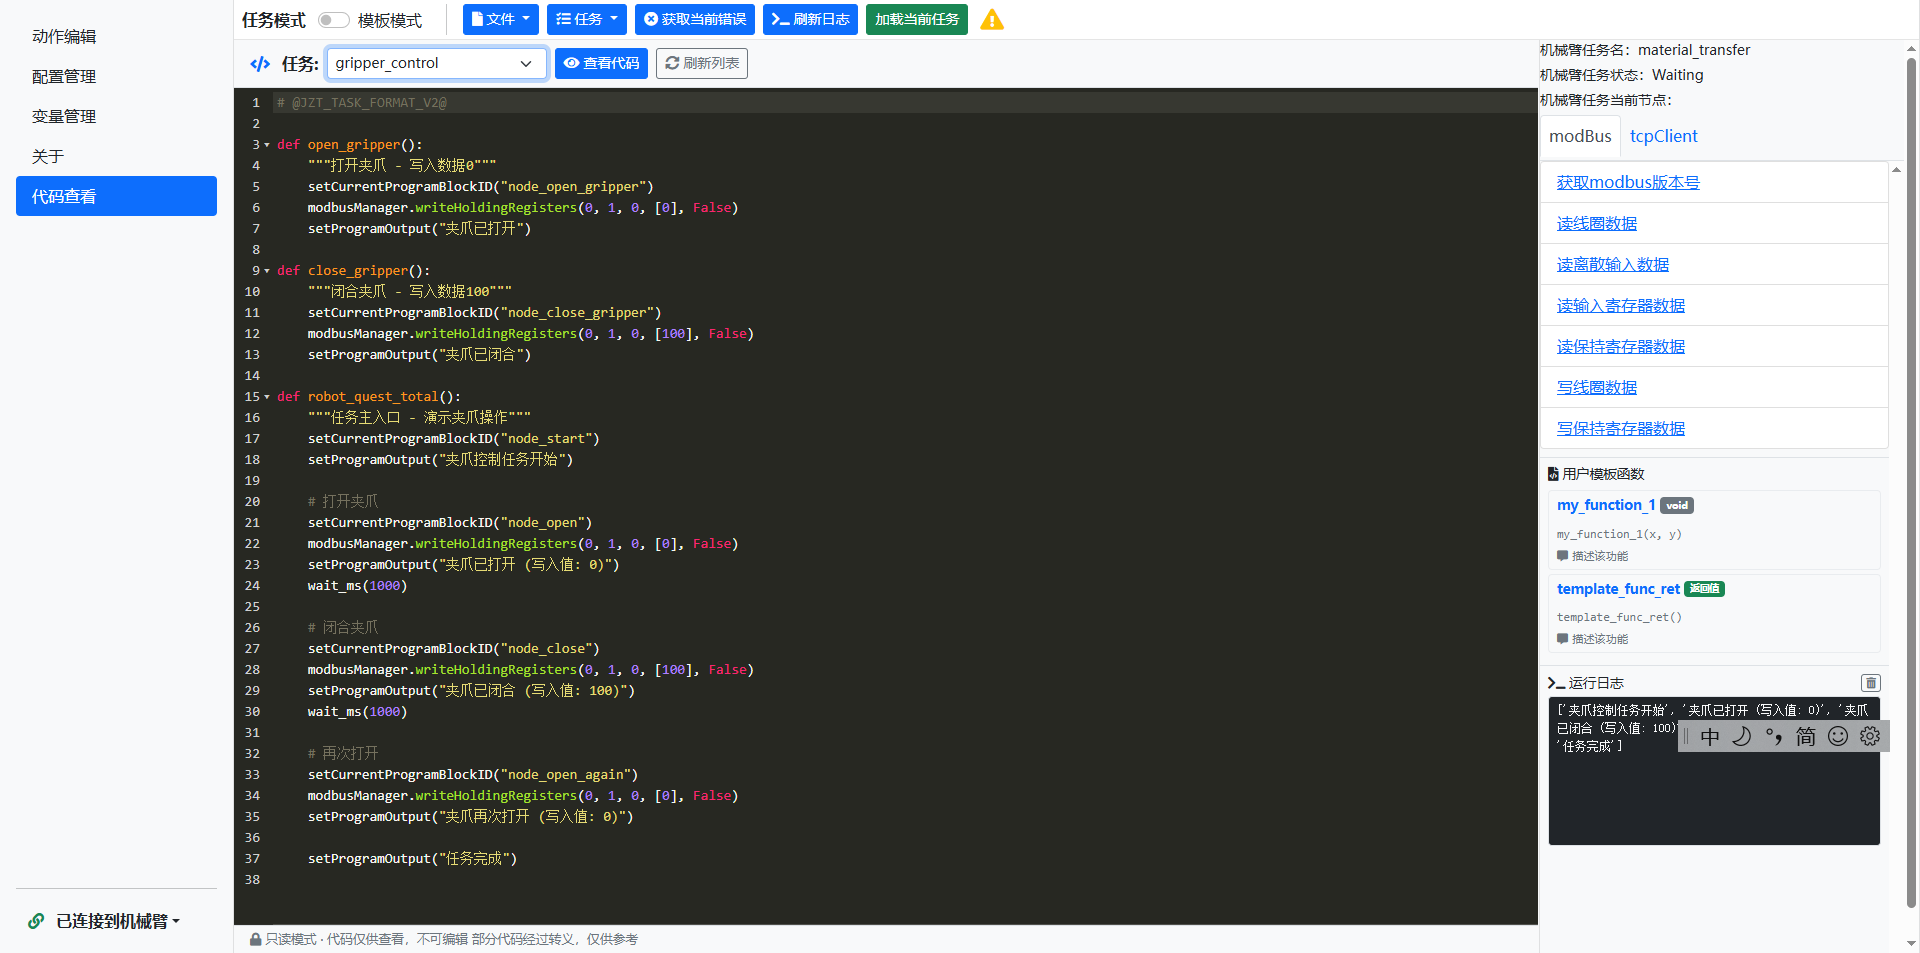Clear the run log with the trash icon
The width and height of the screenshot is (1920, 953).
click(1870, 683)
